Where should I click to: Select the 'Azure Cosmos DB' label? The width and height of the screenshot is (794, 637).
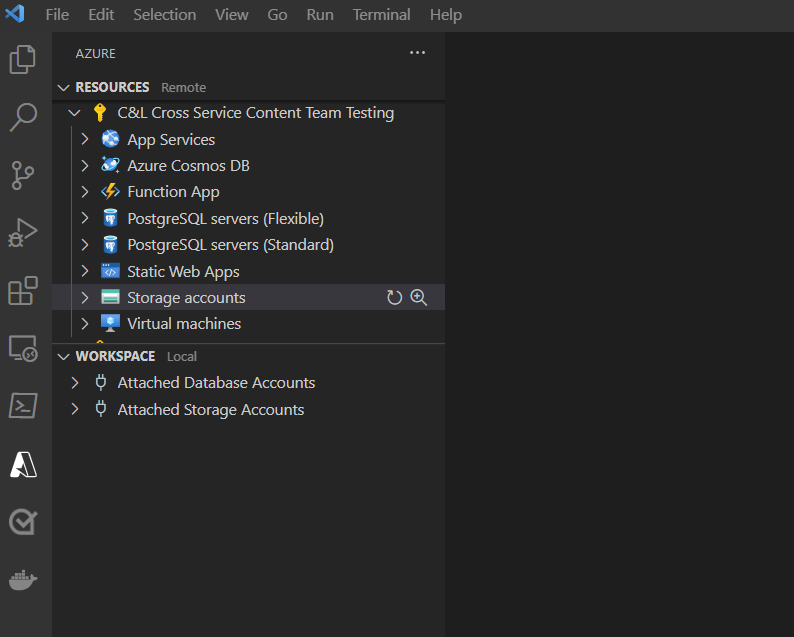coord(188,166)
